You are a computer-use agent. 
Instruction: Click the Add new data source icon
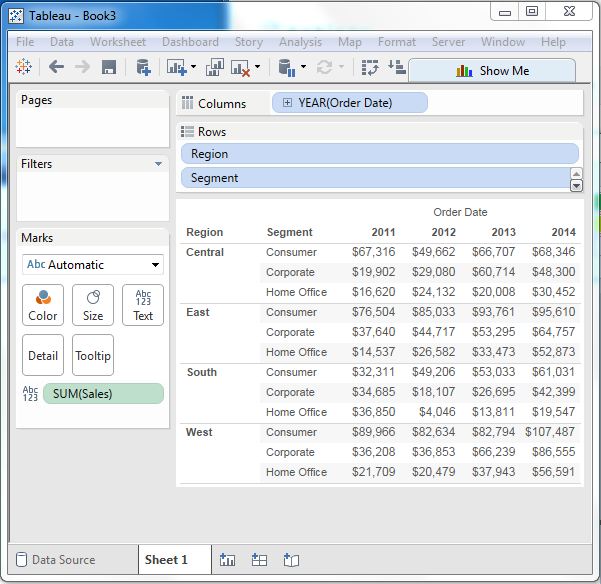143,67
